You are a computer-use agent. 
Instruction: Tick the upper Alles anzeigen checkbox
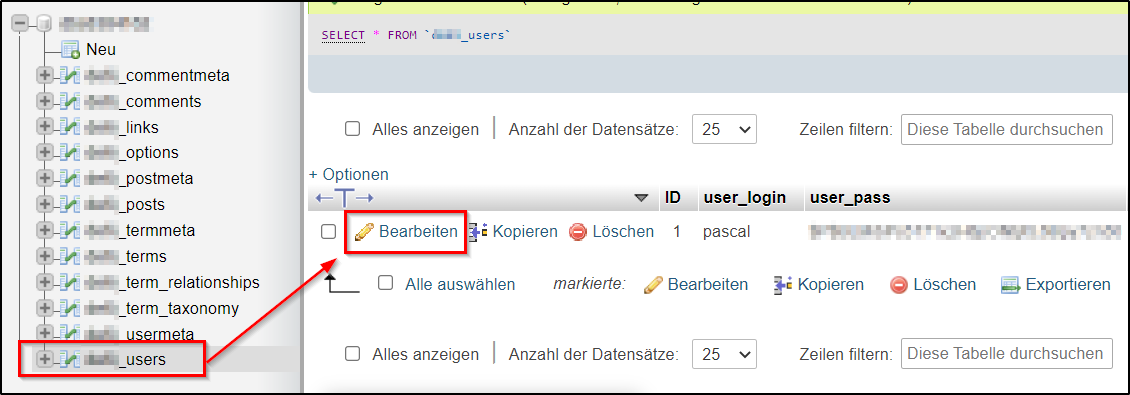click(352, 129)
